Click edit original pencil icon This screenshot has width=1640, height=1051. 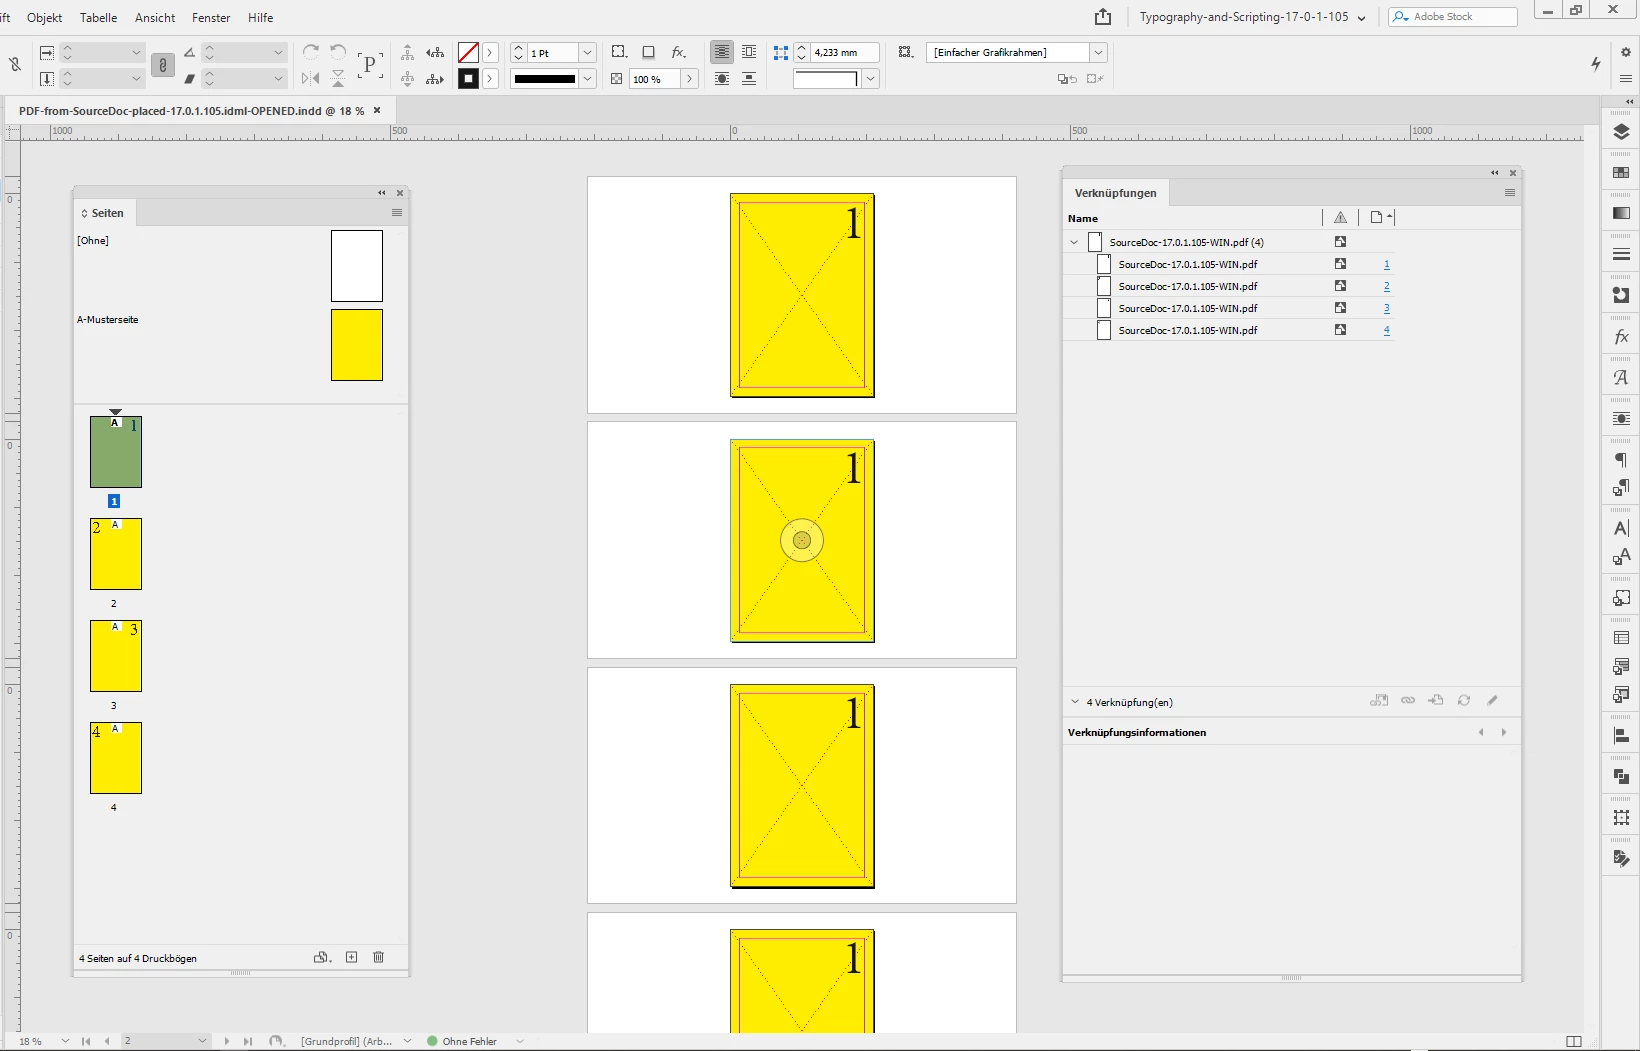click(1492, 700)
